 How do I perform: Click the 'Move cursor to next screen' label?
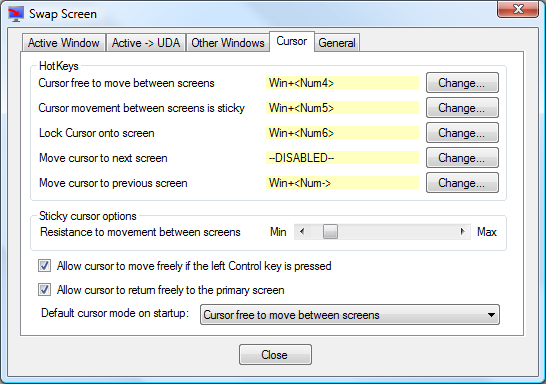(103, 158)
